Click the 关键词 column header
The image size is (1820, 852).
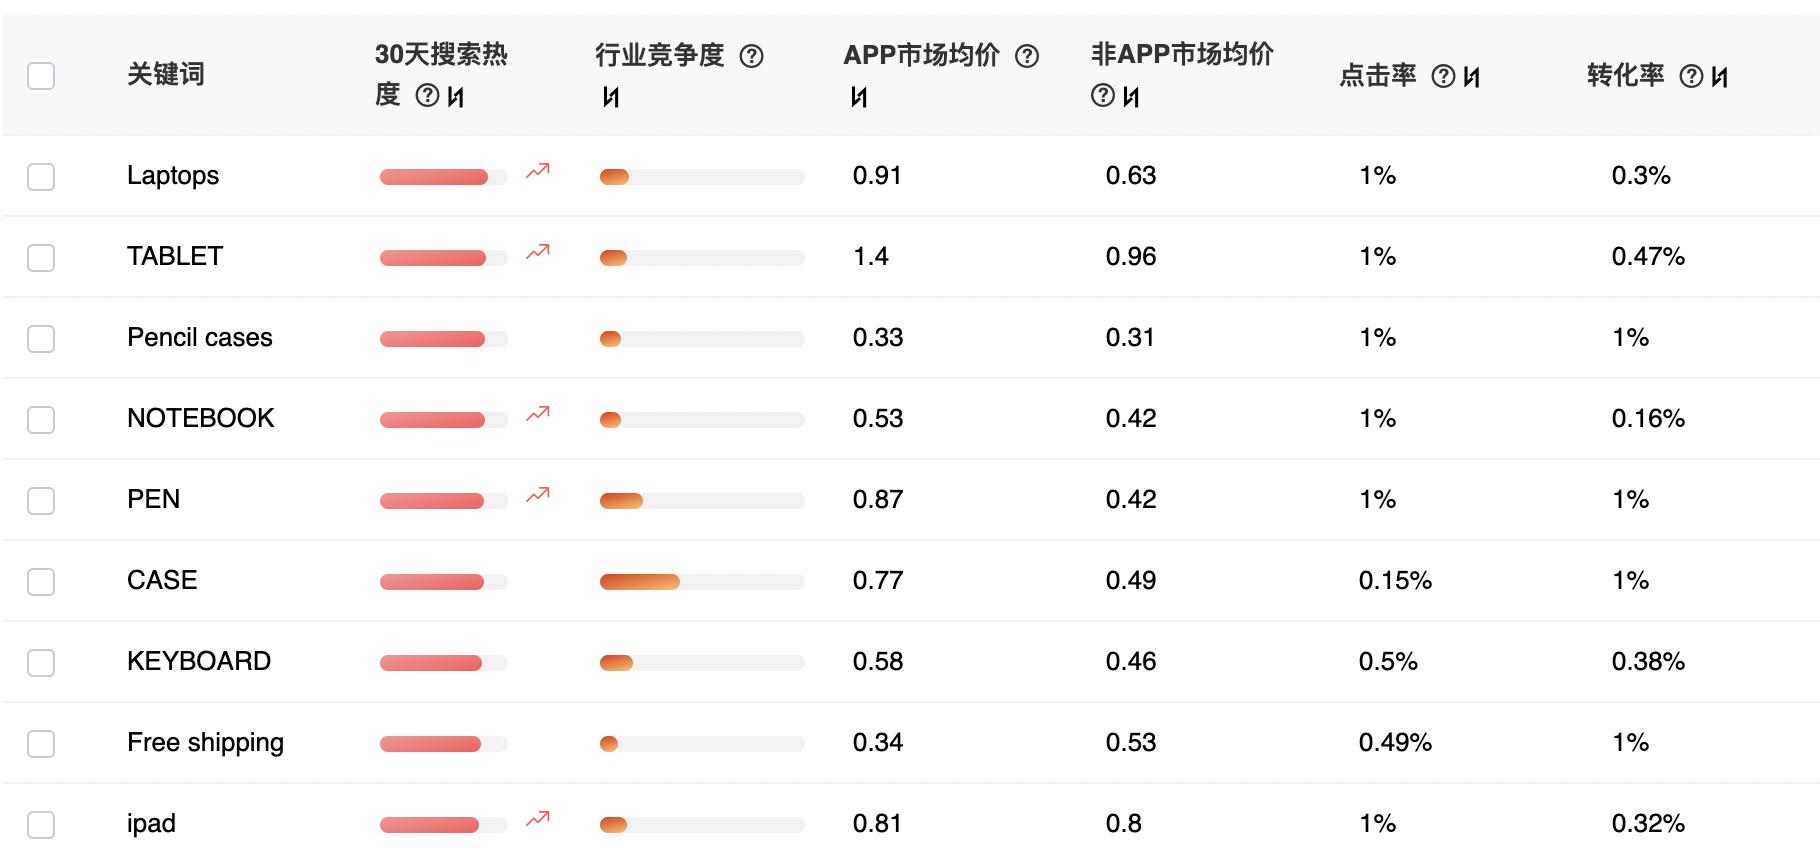pos(166,75)
